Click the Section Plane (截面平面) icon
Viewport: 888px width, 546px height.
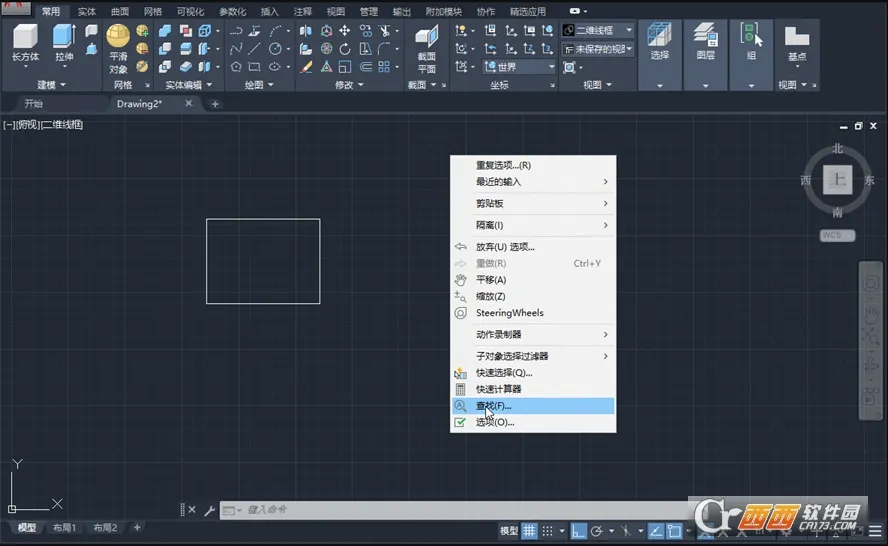[x=426, y=36]
